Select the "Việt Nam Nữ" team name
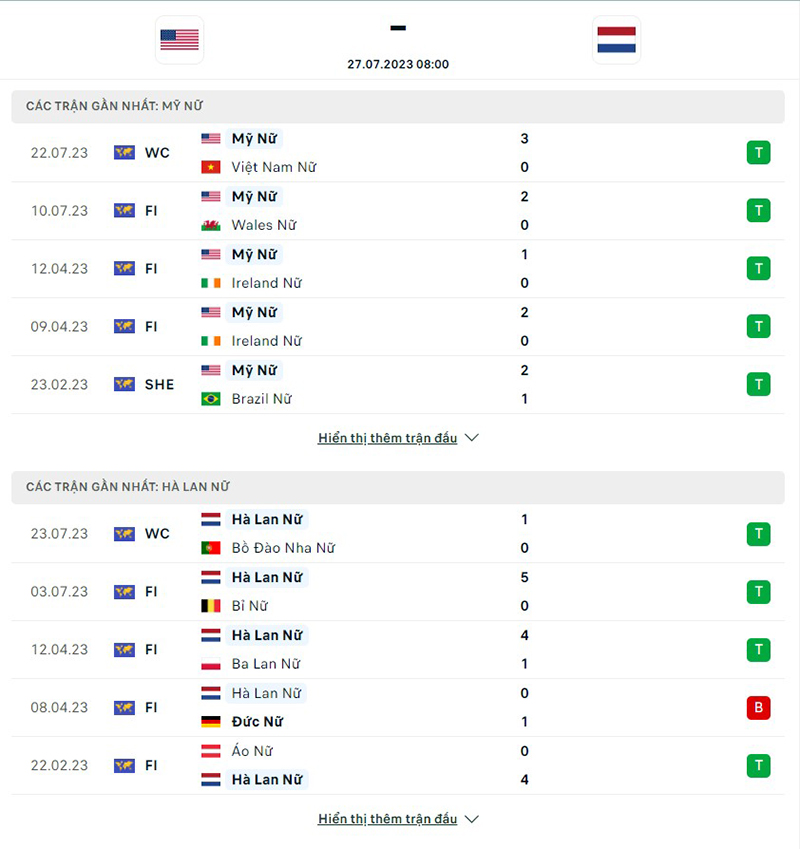The height and width of the screenshot is (849, 800). [273, 167]
